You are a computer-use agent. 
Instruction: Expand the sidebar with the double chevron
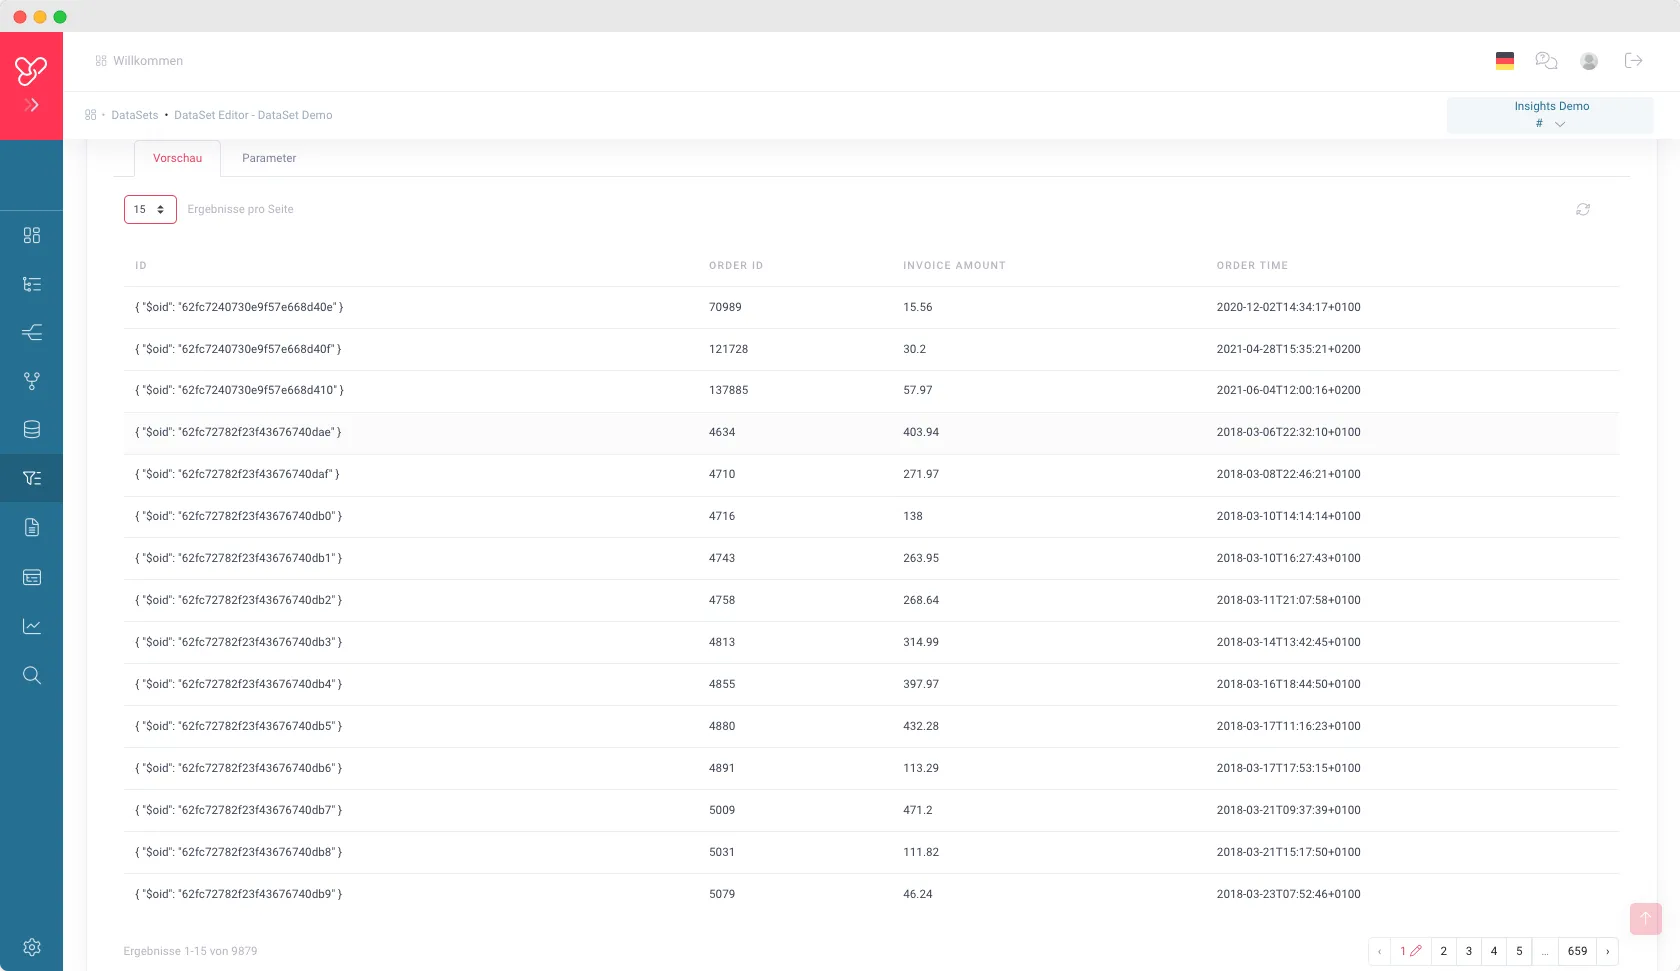click(x=32, y=105)
